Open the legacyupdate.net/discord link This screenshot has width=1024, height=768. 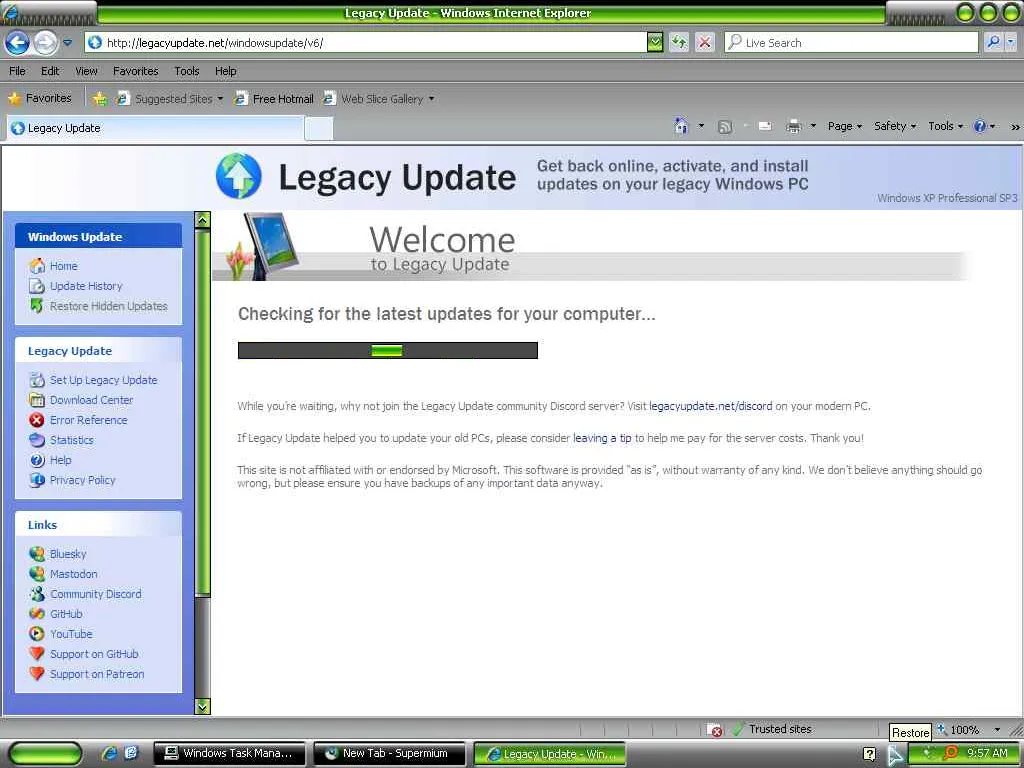pos(711,406)
